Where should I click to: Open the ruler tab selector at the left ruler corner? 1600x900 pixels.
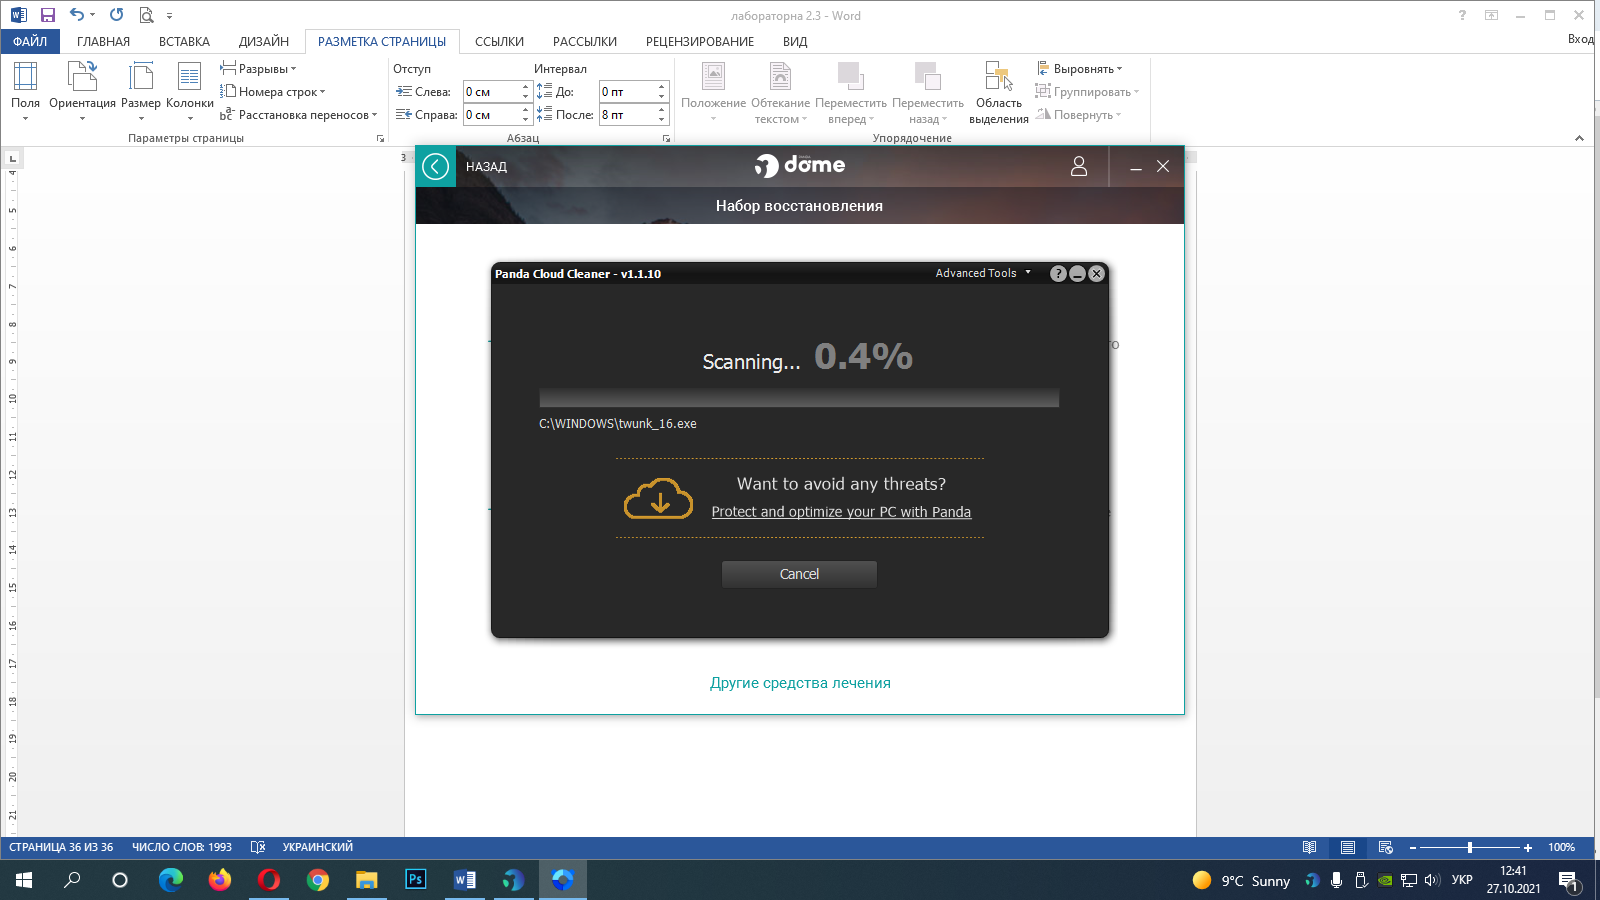click(x=12, y=157)
